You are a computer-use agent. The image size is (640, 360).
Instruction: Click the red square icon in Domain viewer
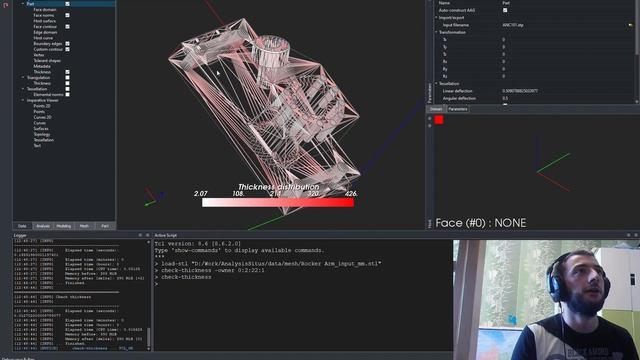point(439,120)
